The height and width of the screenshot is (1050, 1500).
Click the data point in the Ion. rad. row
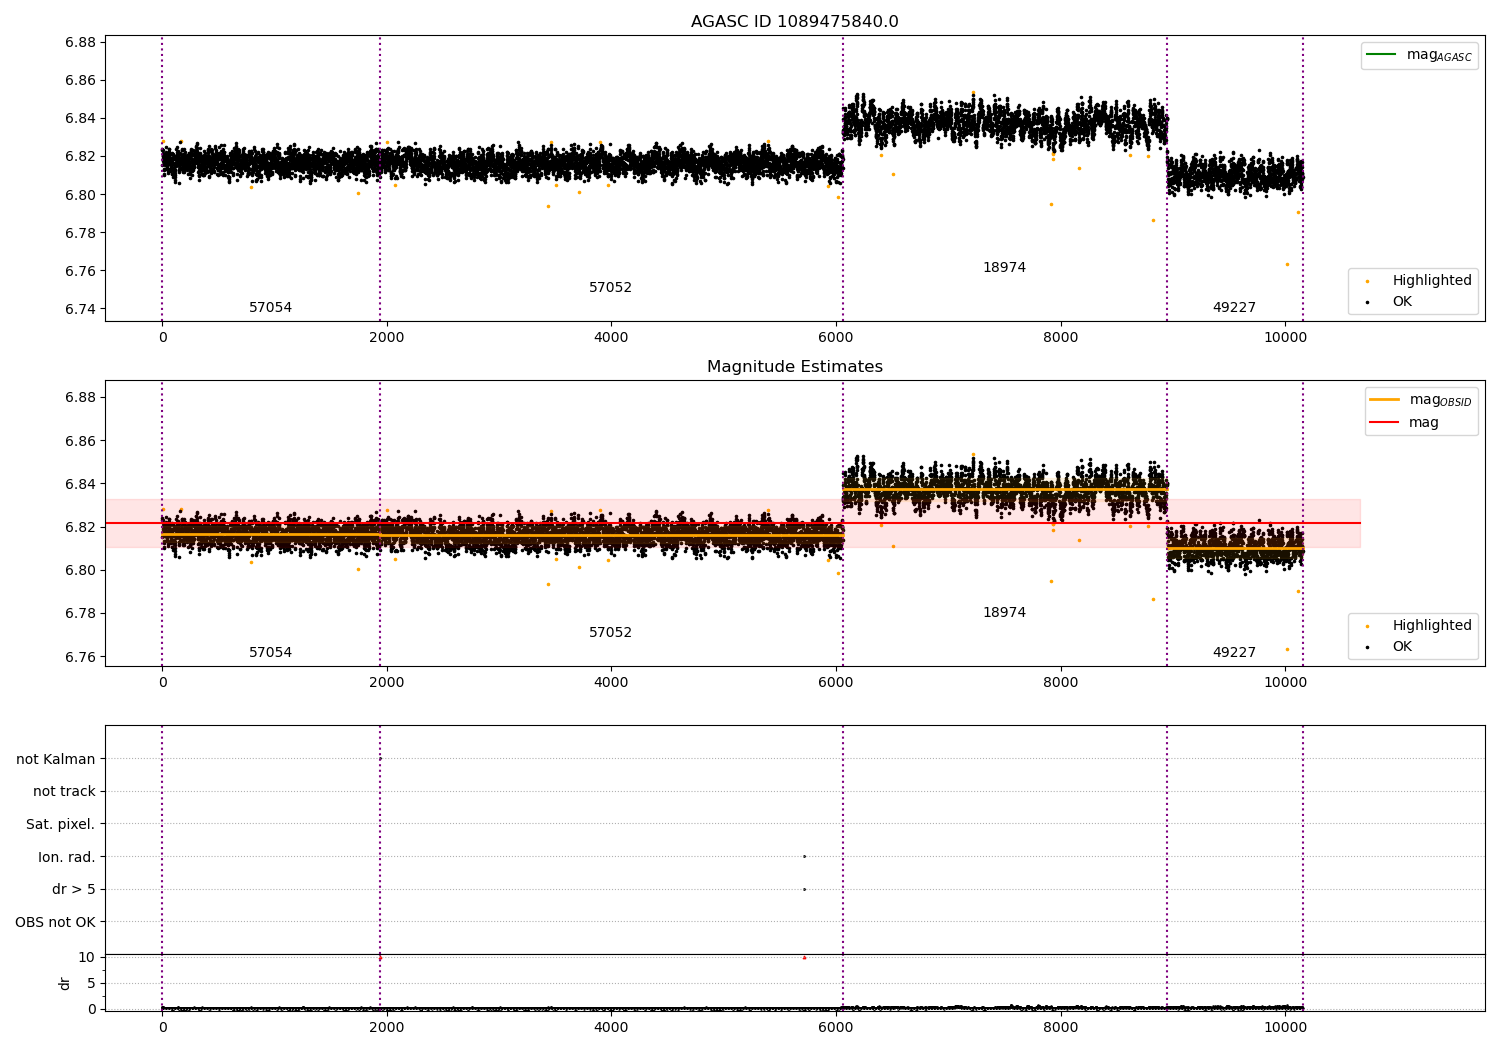[804, 856]
